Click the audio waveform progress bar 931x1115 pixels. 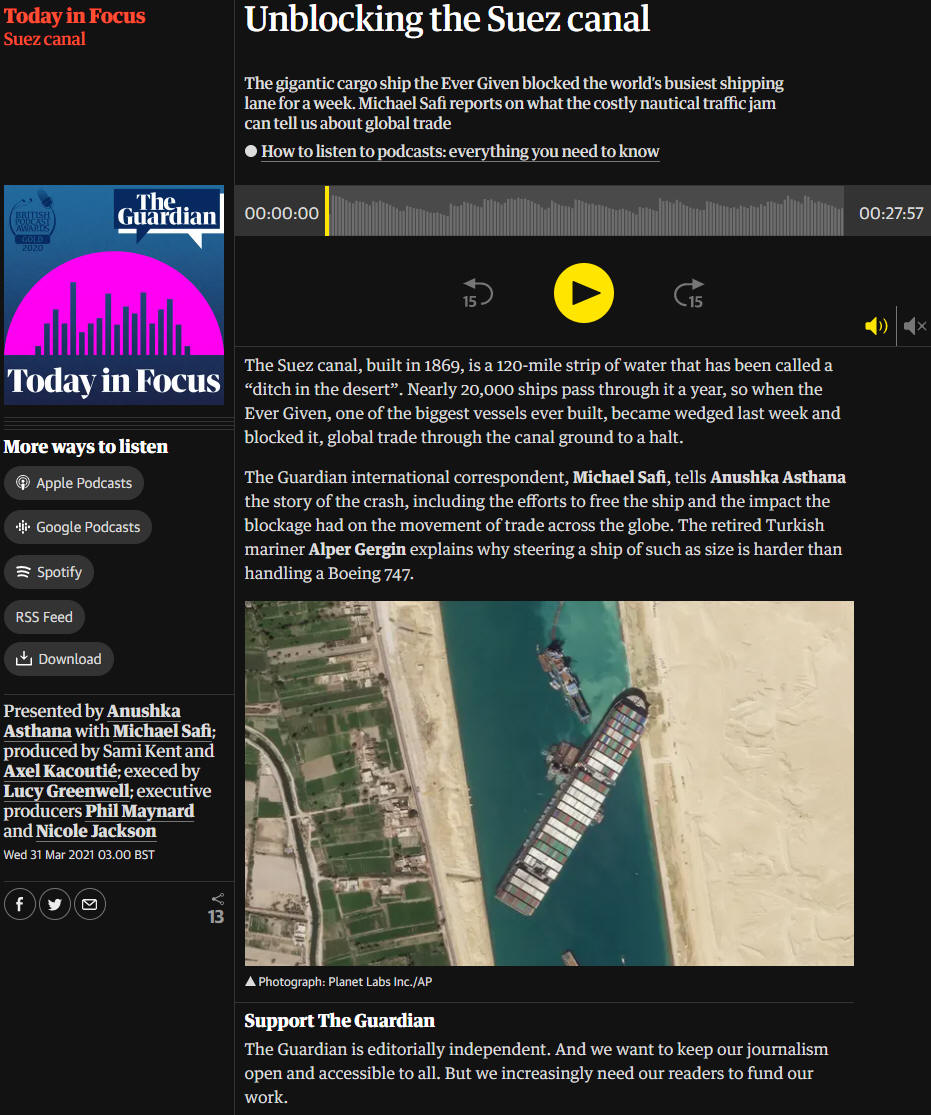coord(585,211)
